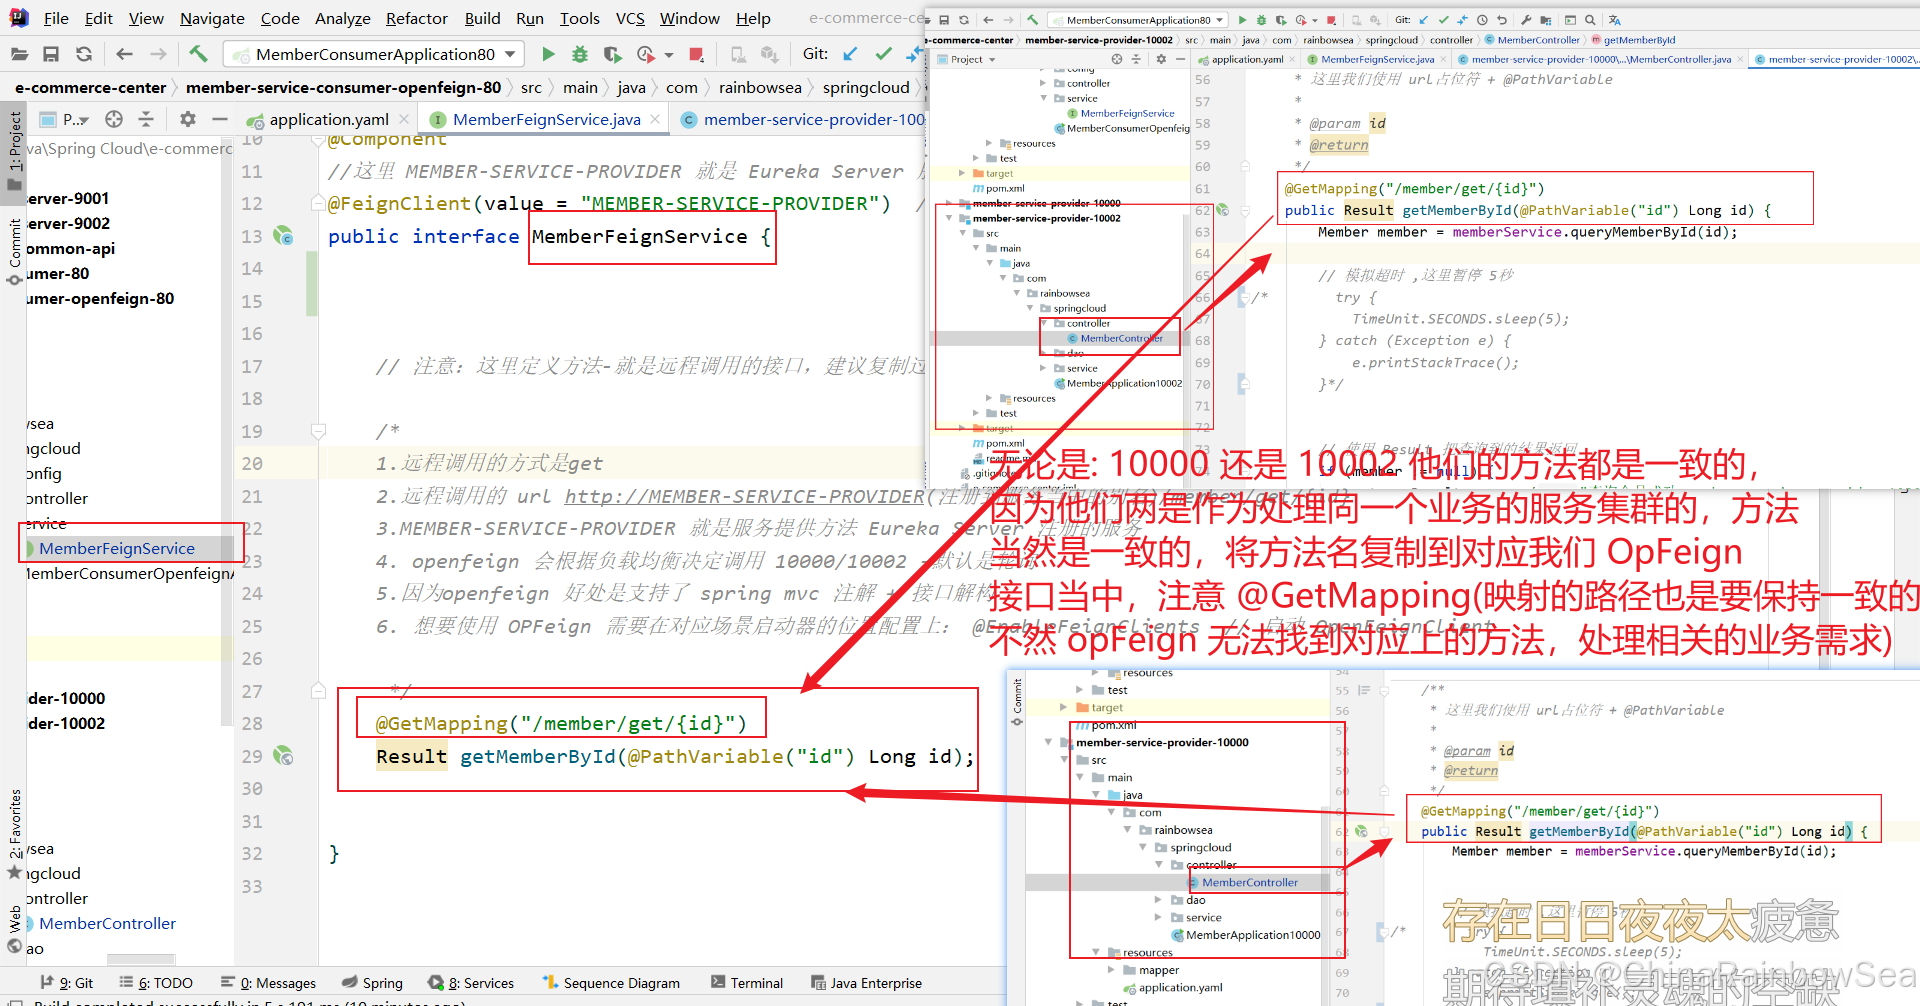Switch to application.yaml editor tab
Image resolution: width=1920 pixels, height=1006 pixels.
pos(329,119)
